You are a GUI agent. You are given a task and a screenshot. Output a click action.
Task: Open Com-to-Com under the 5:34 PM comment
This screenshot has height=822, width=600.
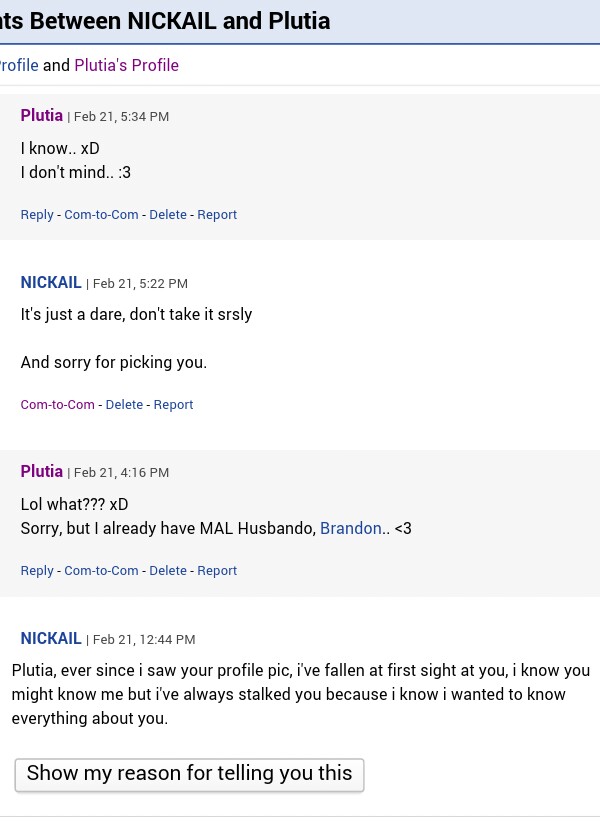pyautogui.click(x=101, y=214)
